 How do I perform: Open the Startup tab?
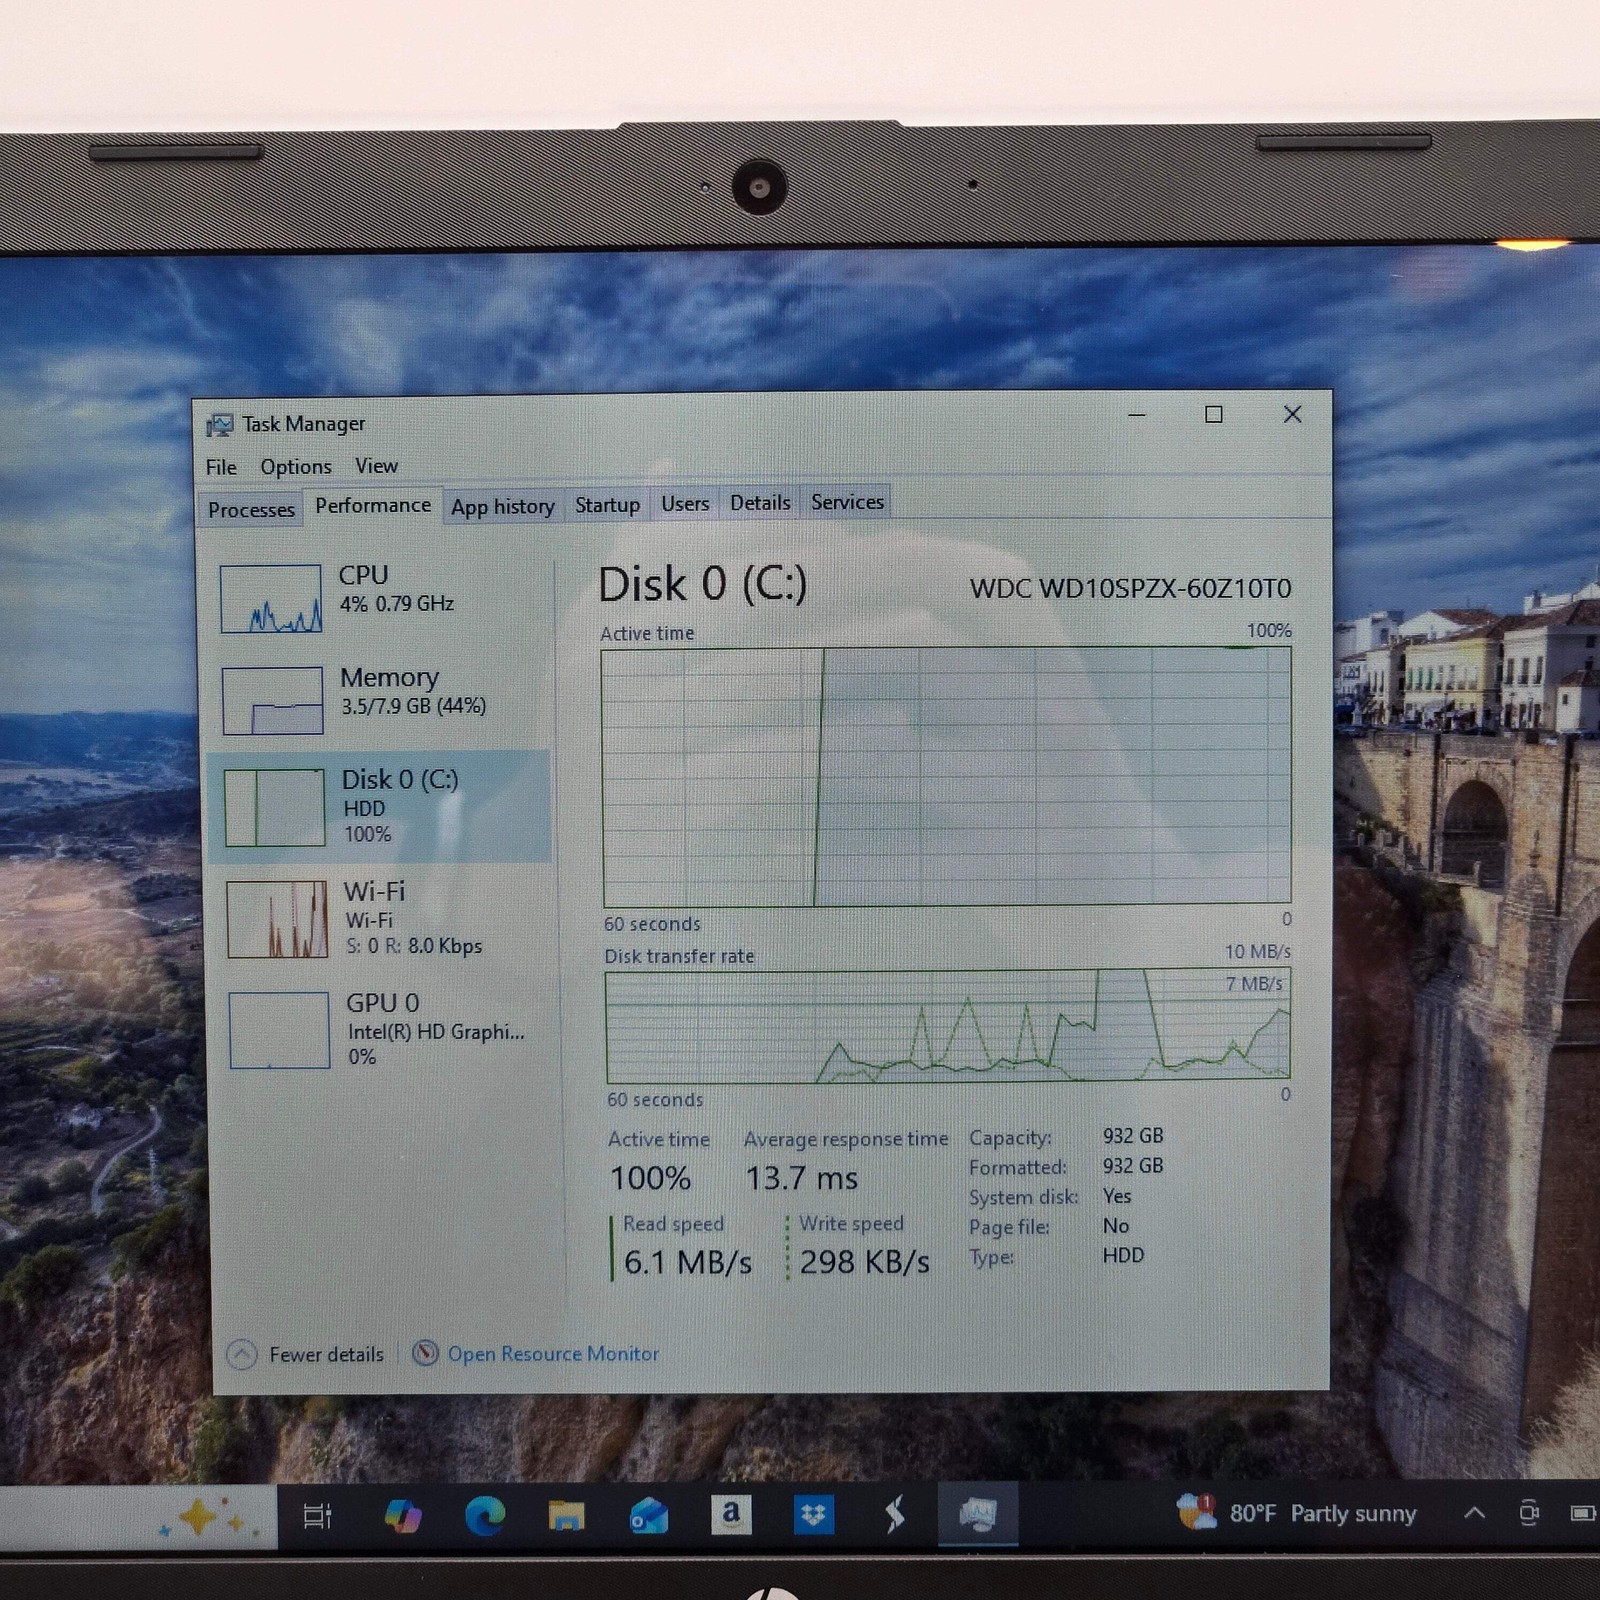(607, 504)
